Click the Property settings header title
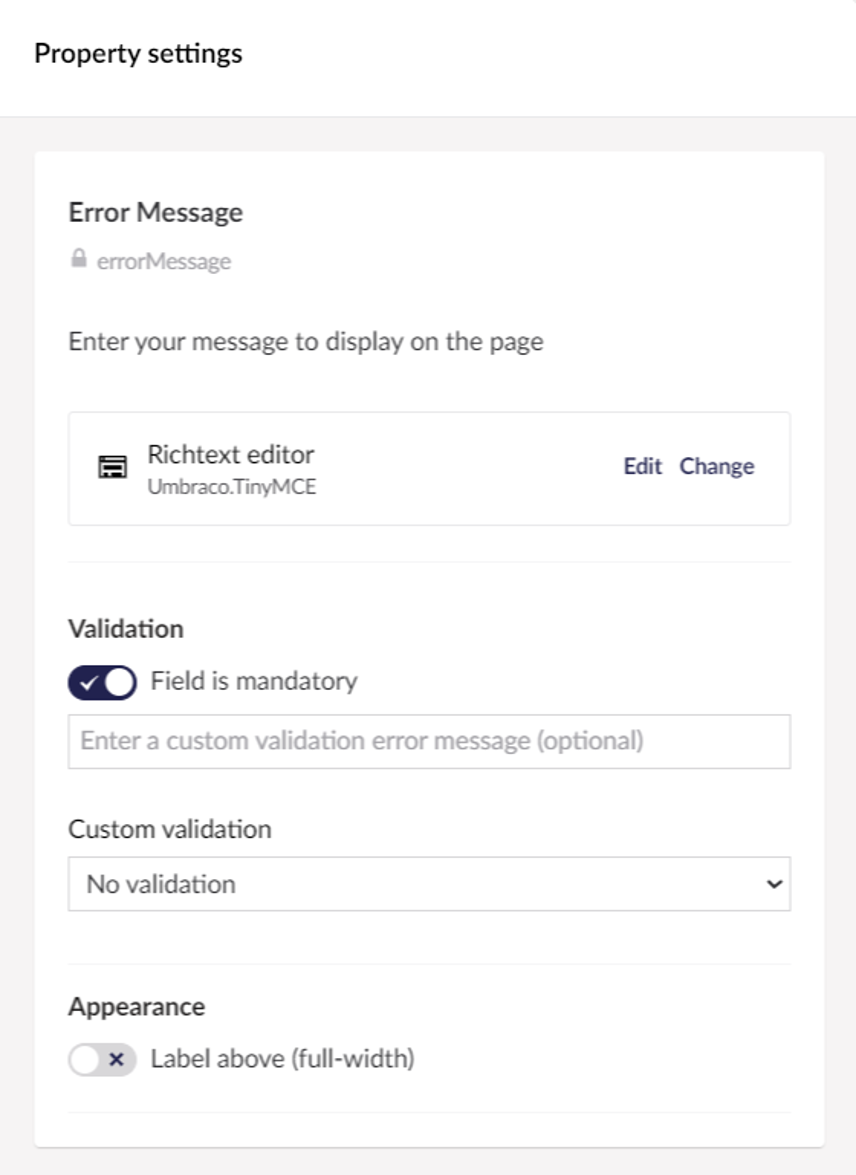Viewport: 856px width, 1175px height. pos(138,54)
